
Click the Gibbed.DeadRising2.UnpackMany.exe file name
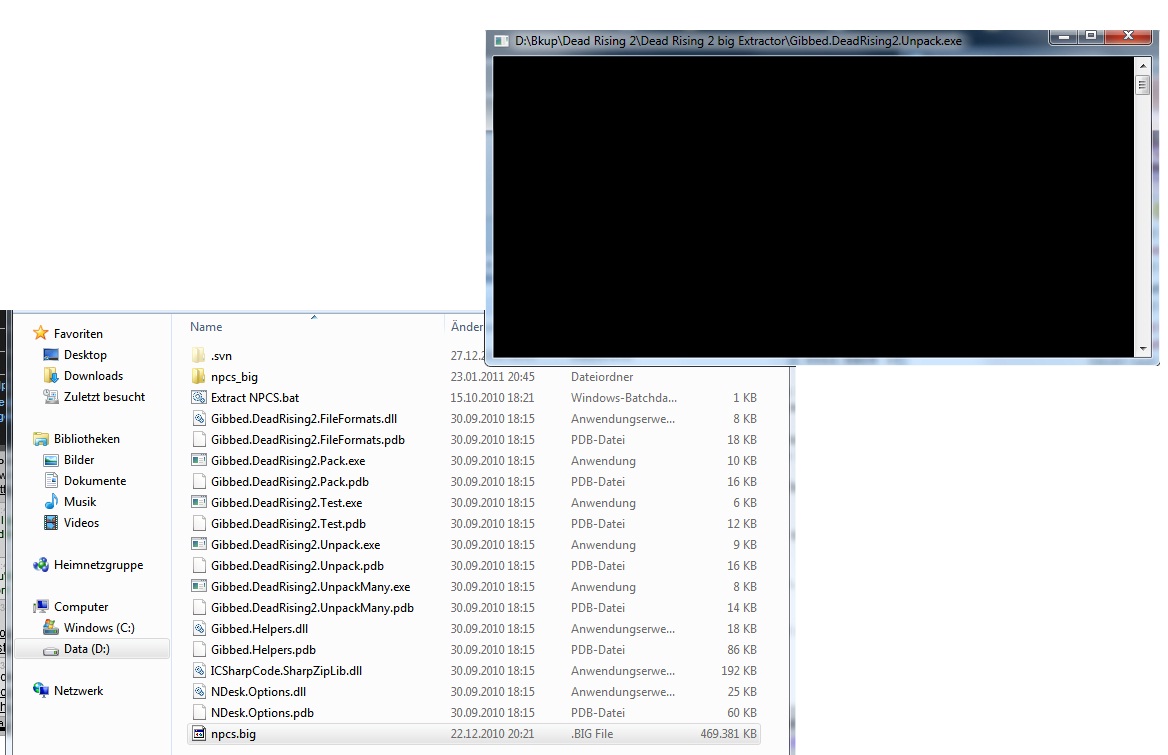pyautogui.click(x=311, y=587)
